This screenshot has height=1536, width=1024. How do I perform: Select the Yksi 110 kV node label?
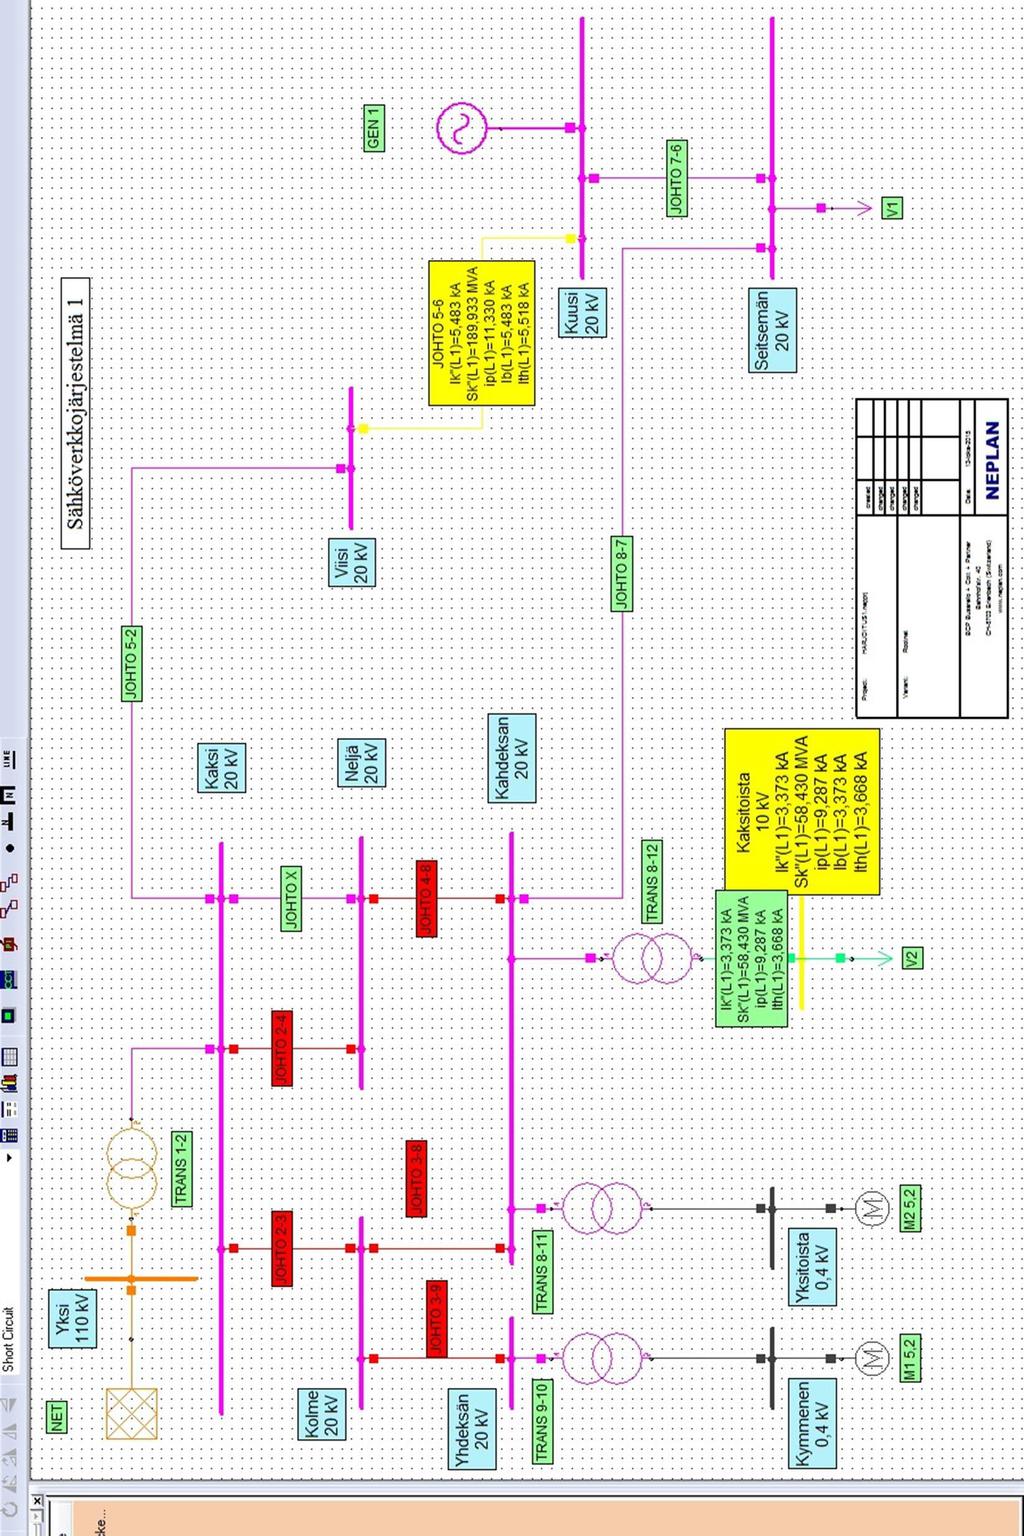(x=72, y=1319)
